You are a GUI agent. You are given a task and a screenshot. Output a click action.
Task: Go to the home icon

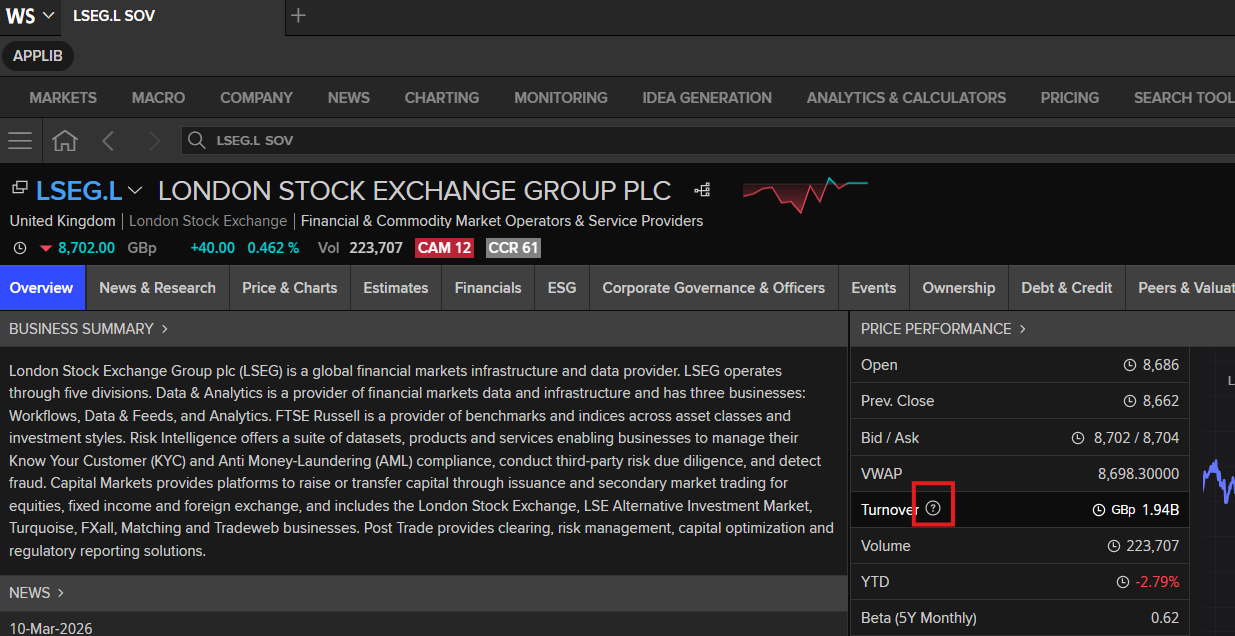pyautogui.click(x=65, y=140)
